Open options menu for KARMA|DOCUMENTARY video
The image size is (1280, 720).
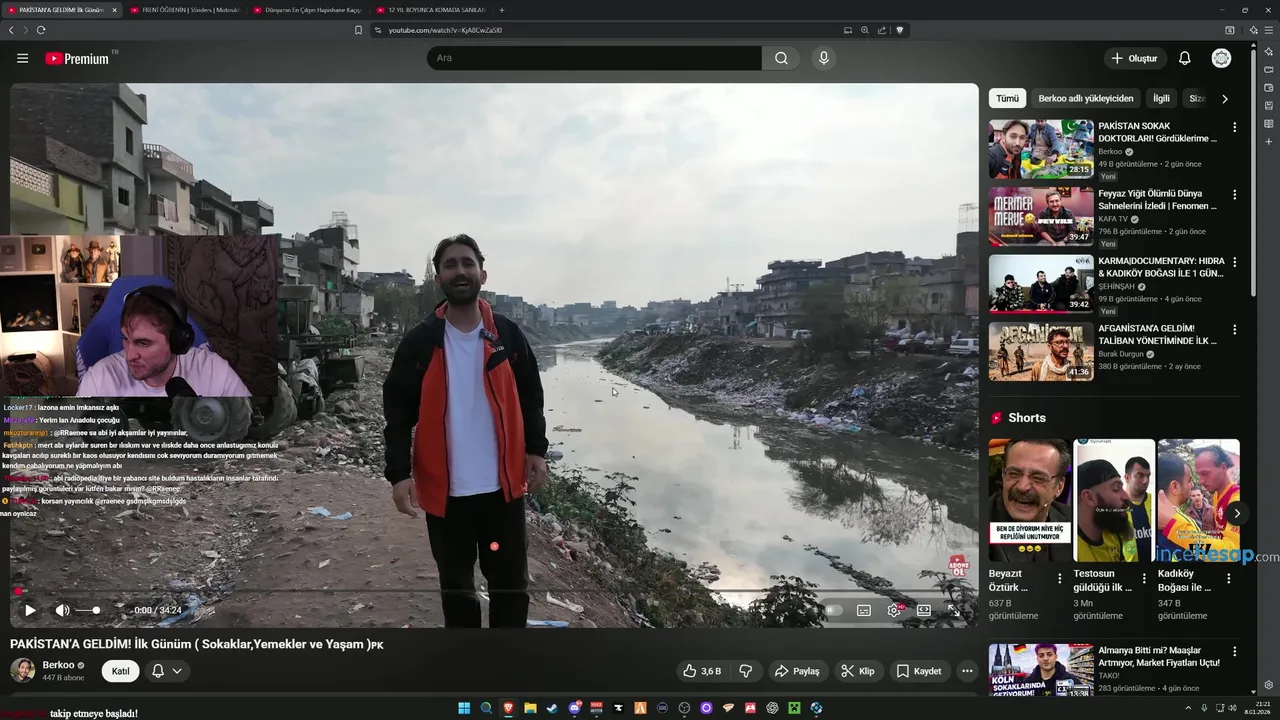[x=1234, y=262]
